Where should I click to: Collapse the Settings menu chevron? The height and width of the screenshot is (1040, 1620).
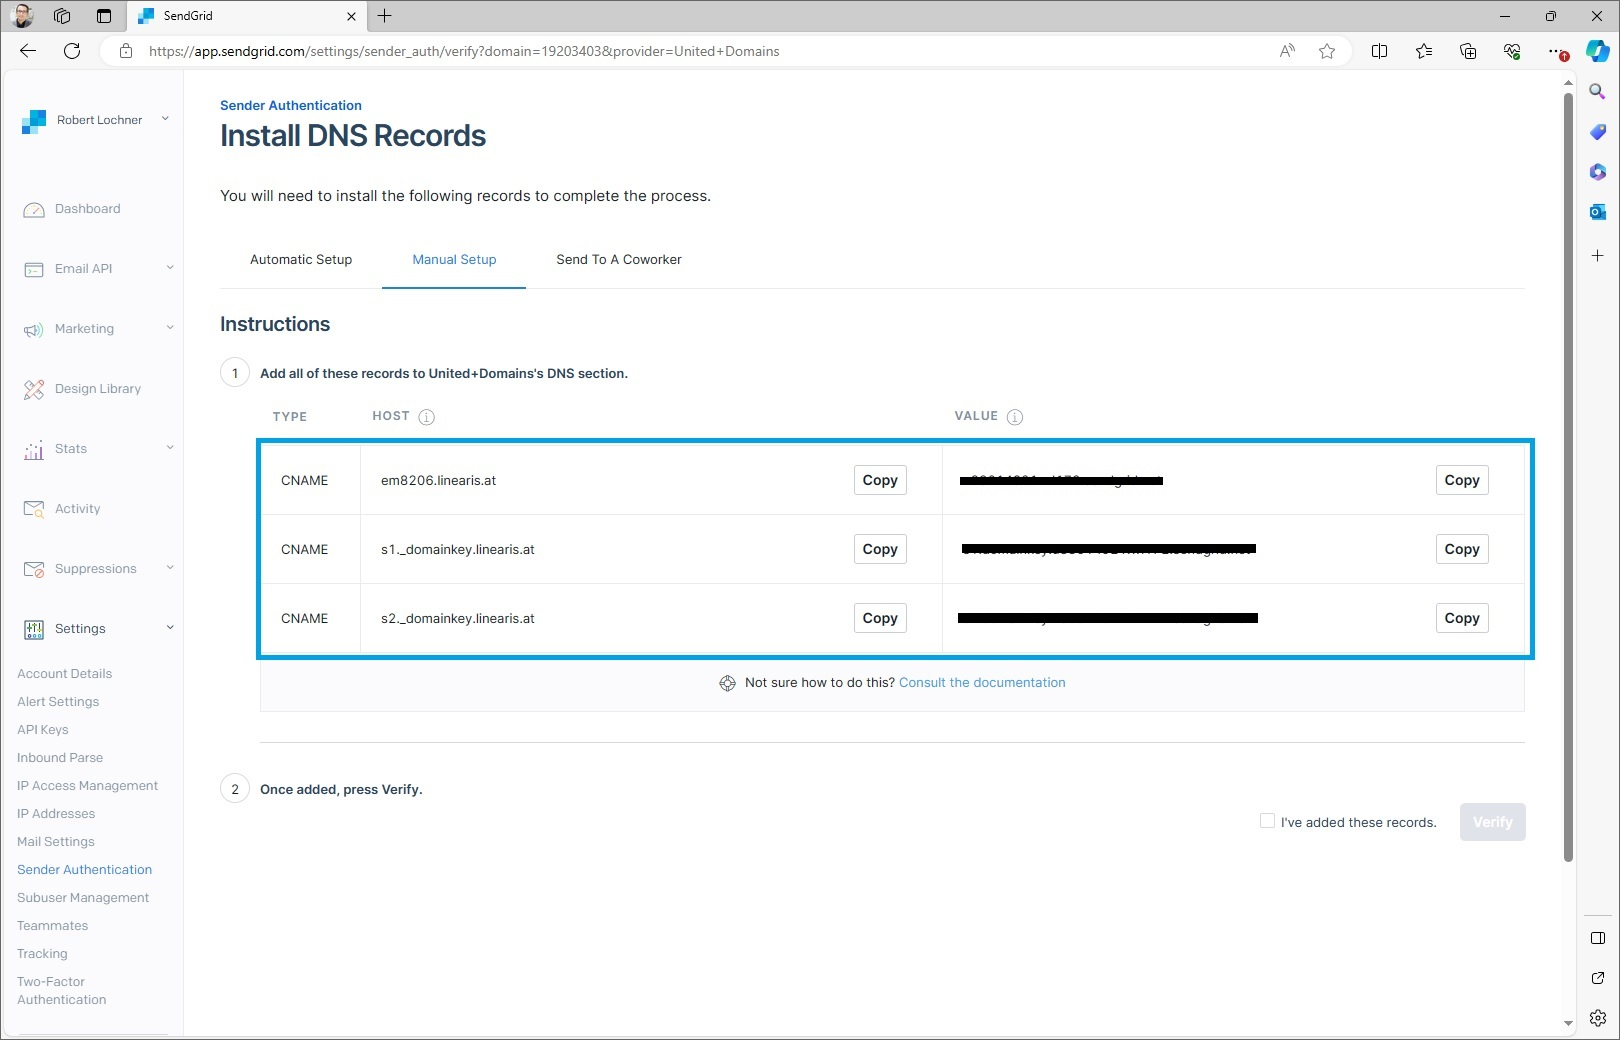coord(170,628)
